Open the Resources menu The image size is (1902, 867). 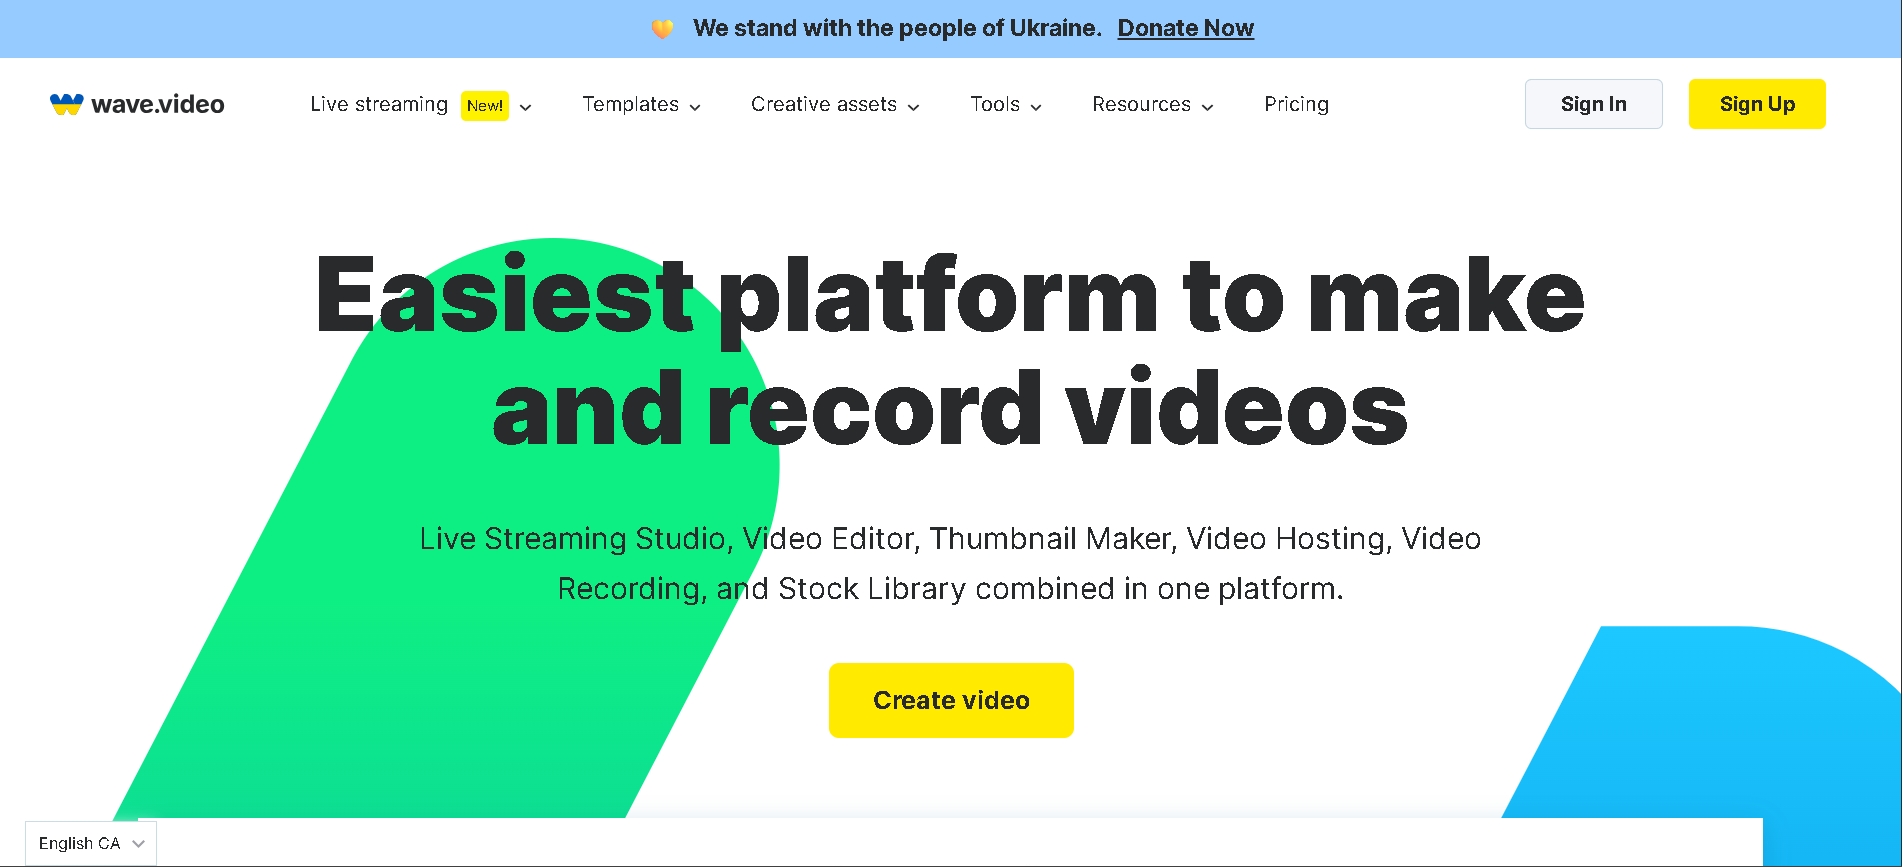click(1141, 104)
